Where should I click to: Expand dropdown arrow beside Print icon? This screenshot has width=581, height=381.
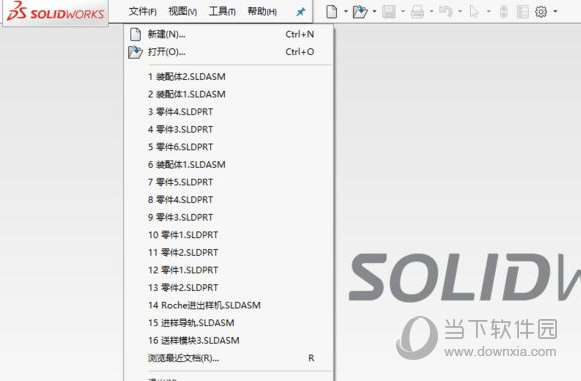click(431, 11)
